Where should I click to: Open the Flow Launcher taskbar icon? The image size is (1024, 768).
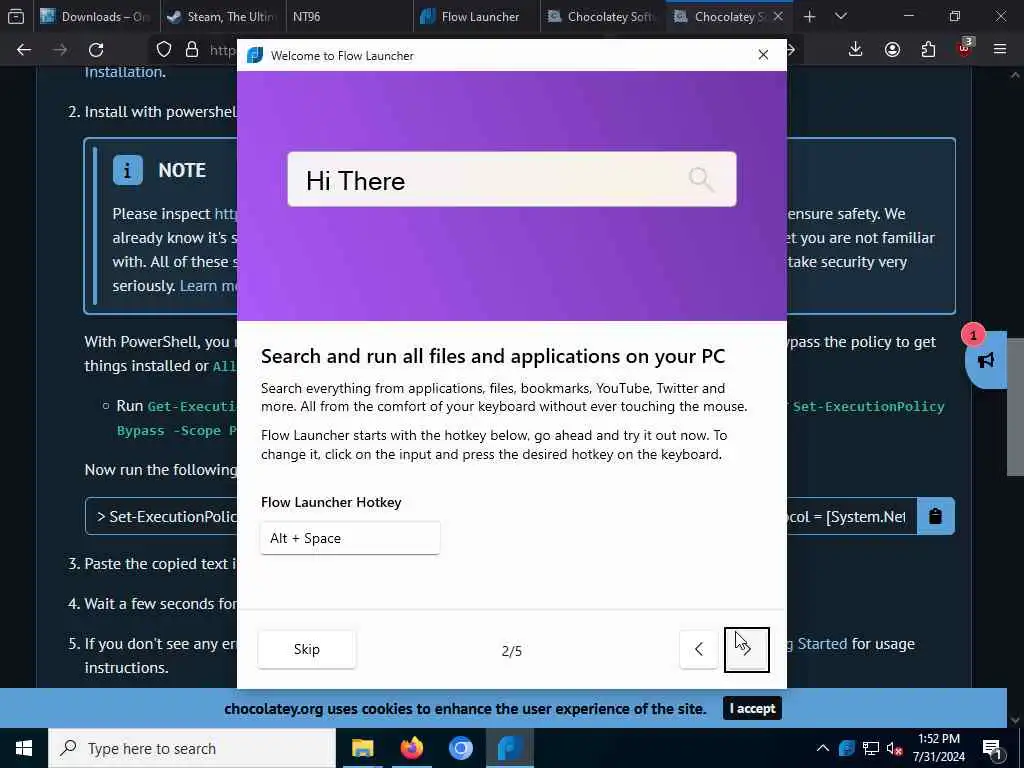coord(509,748)
